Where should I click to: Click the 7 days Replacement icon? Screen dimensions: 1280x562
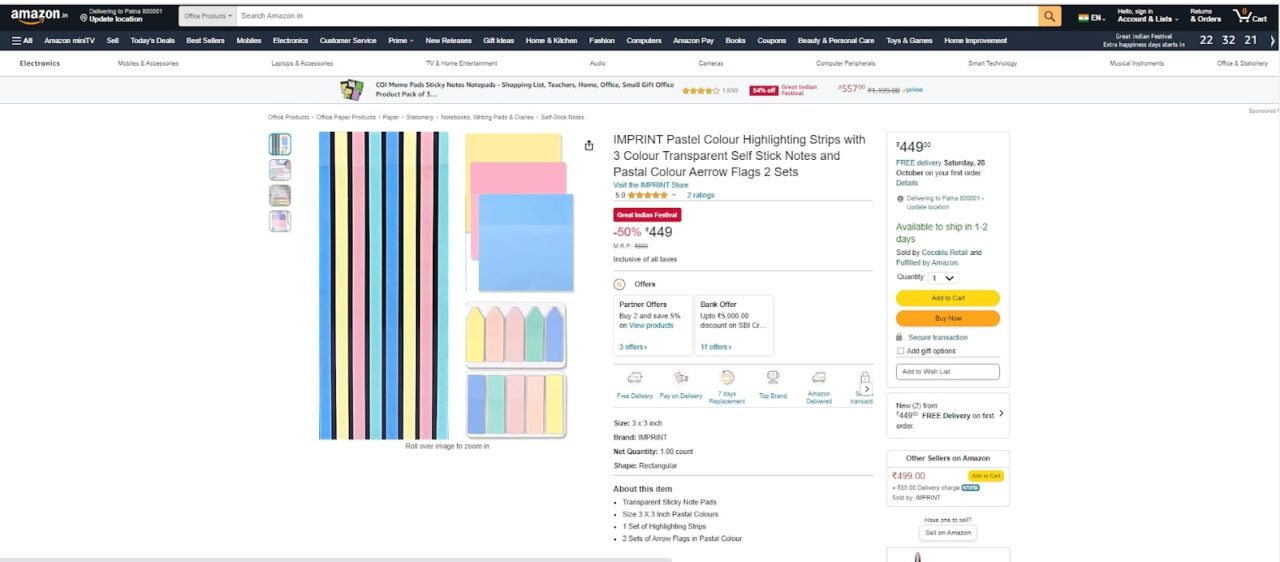coord(727,377)
